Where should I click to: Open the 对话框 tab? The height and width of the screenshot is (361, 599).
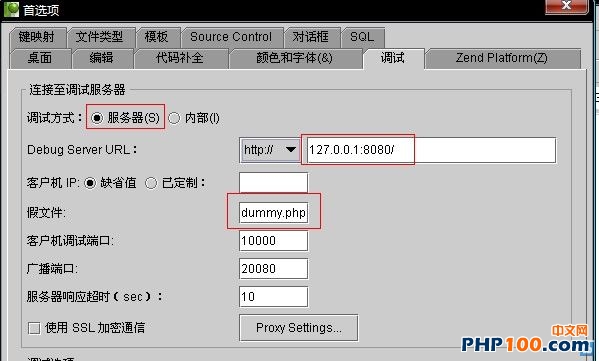tap(312, 37)
